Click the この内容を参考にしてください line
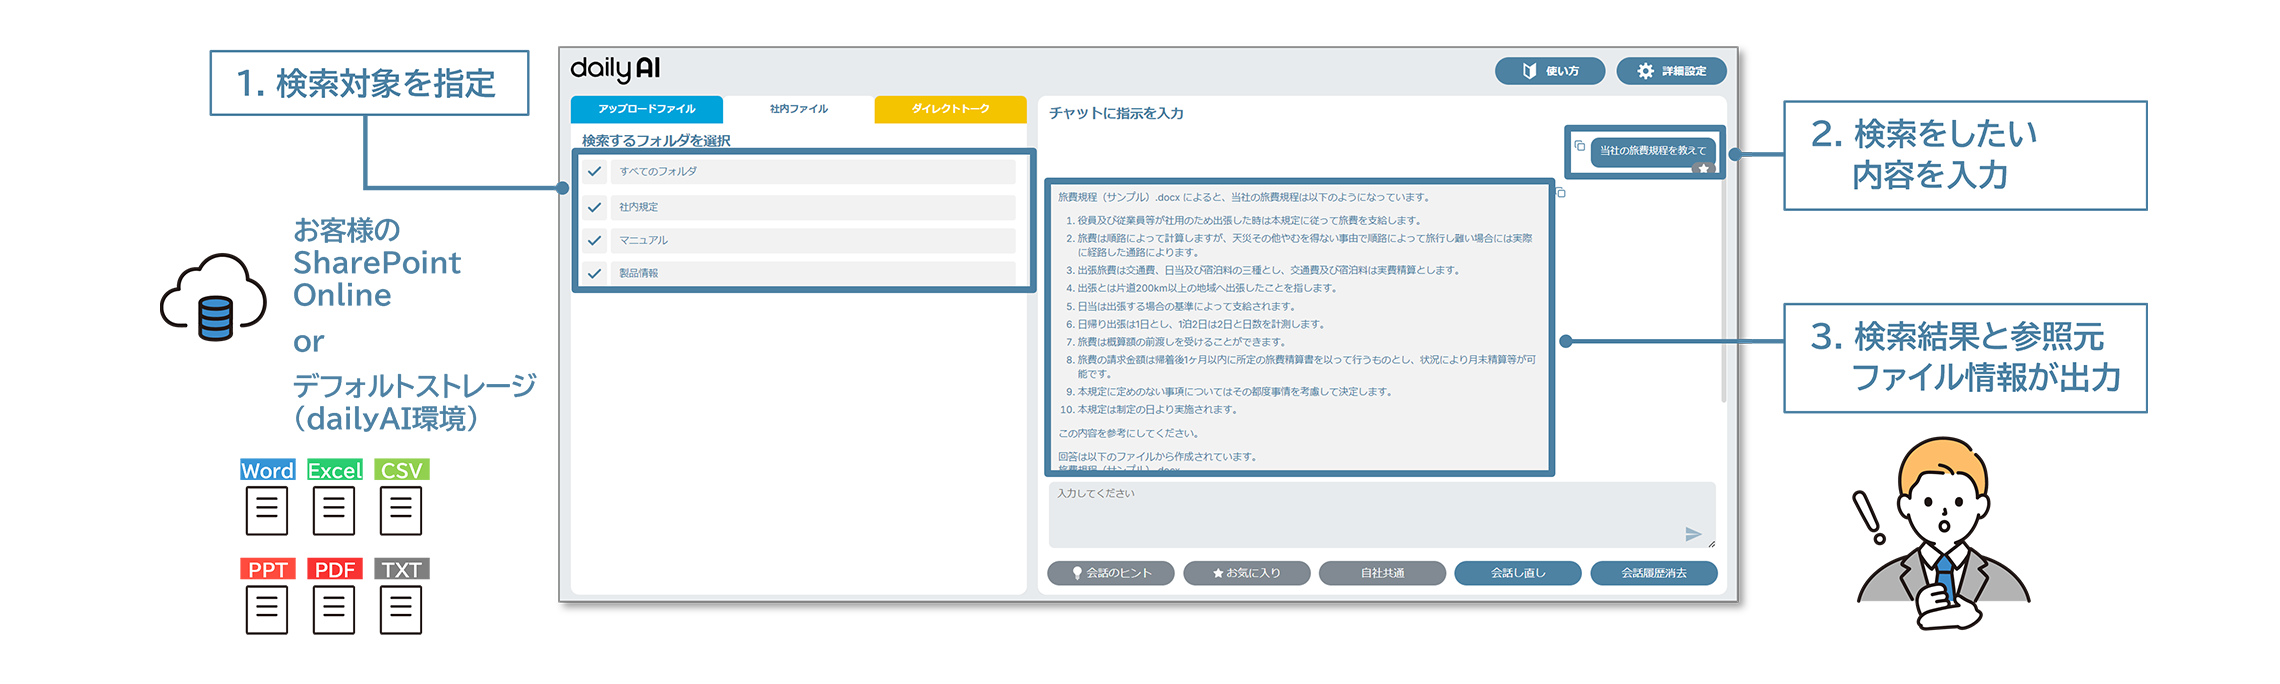The width and height of the screenshot is (2280, 684). 1129,433
